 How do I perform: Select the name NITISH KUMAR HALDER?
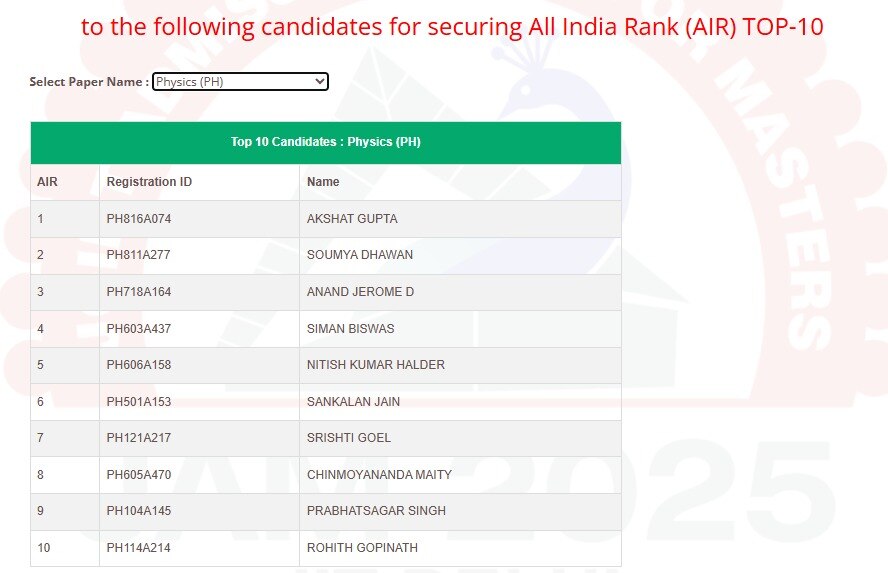pyautogui.click(x=375, y=365)
